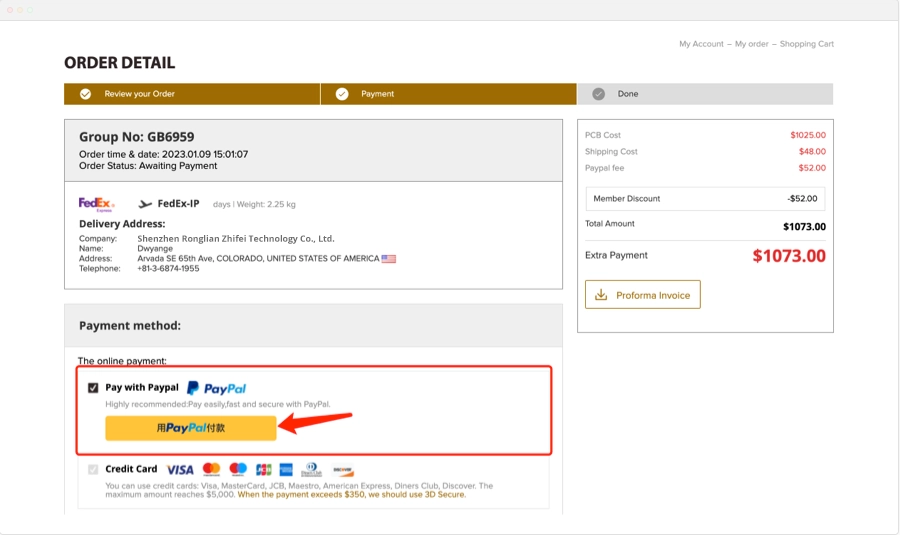Click the American Express card logo
The width and height of the screenshot is (900, 535).
[x=286, y=469]
